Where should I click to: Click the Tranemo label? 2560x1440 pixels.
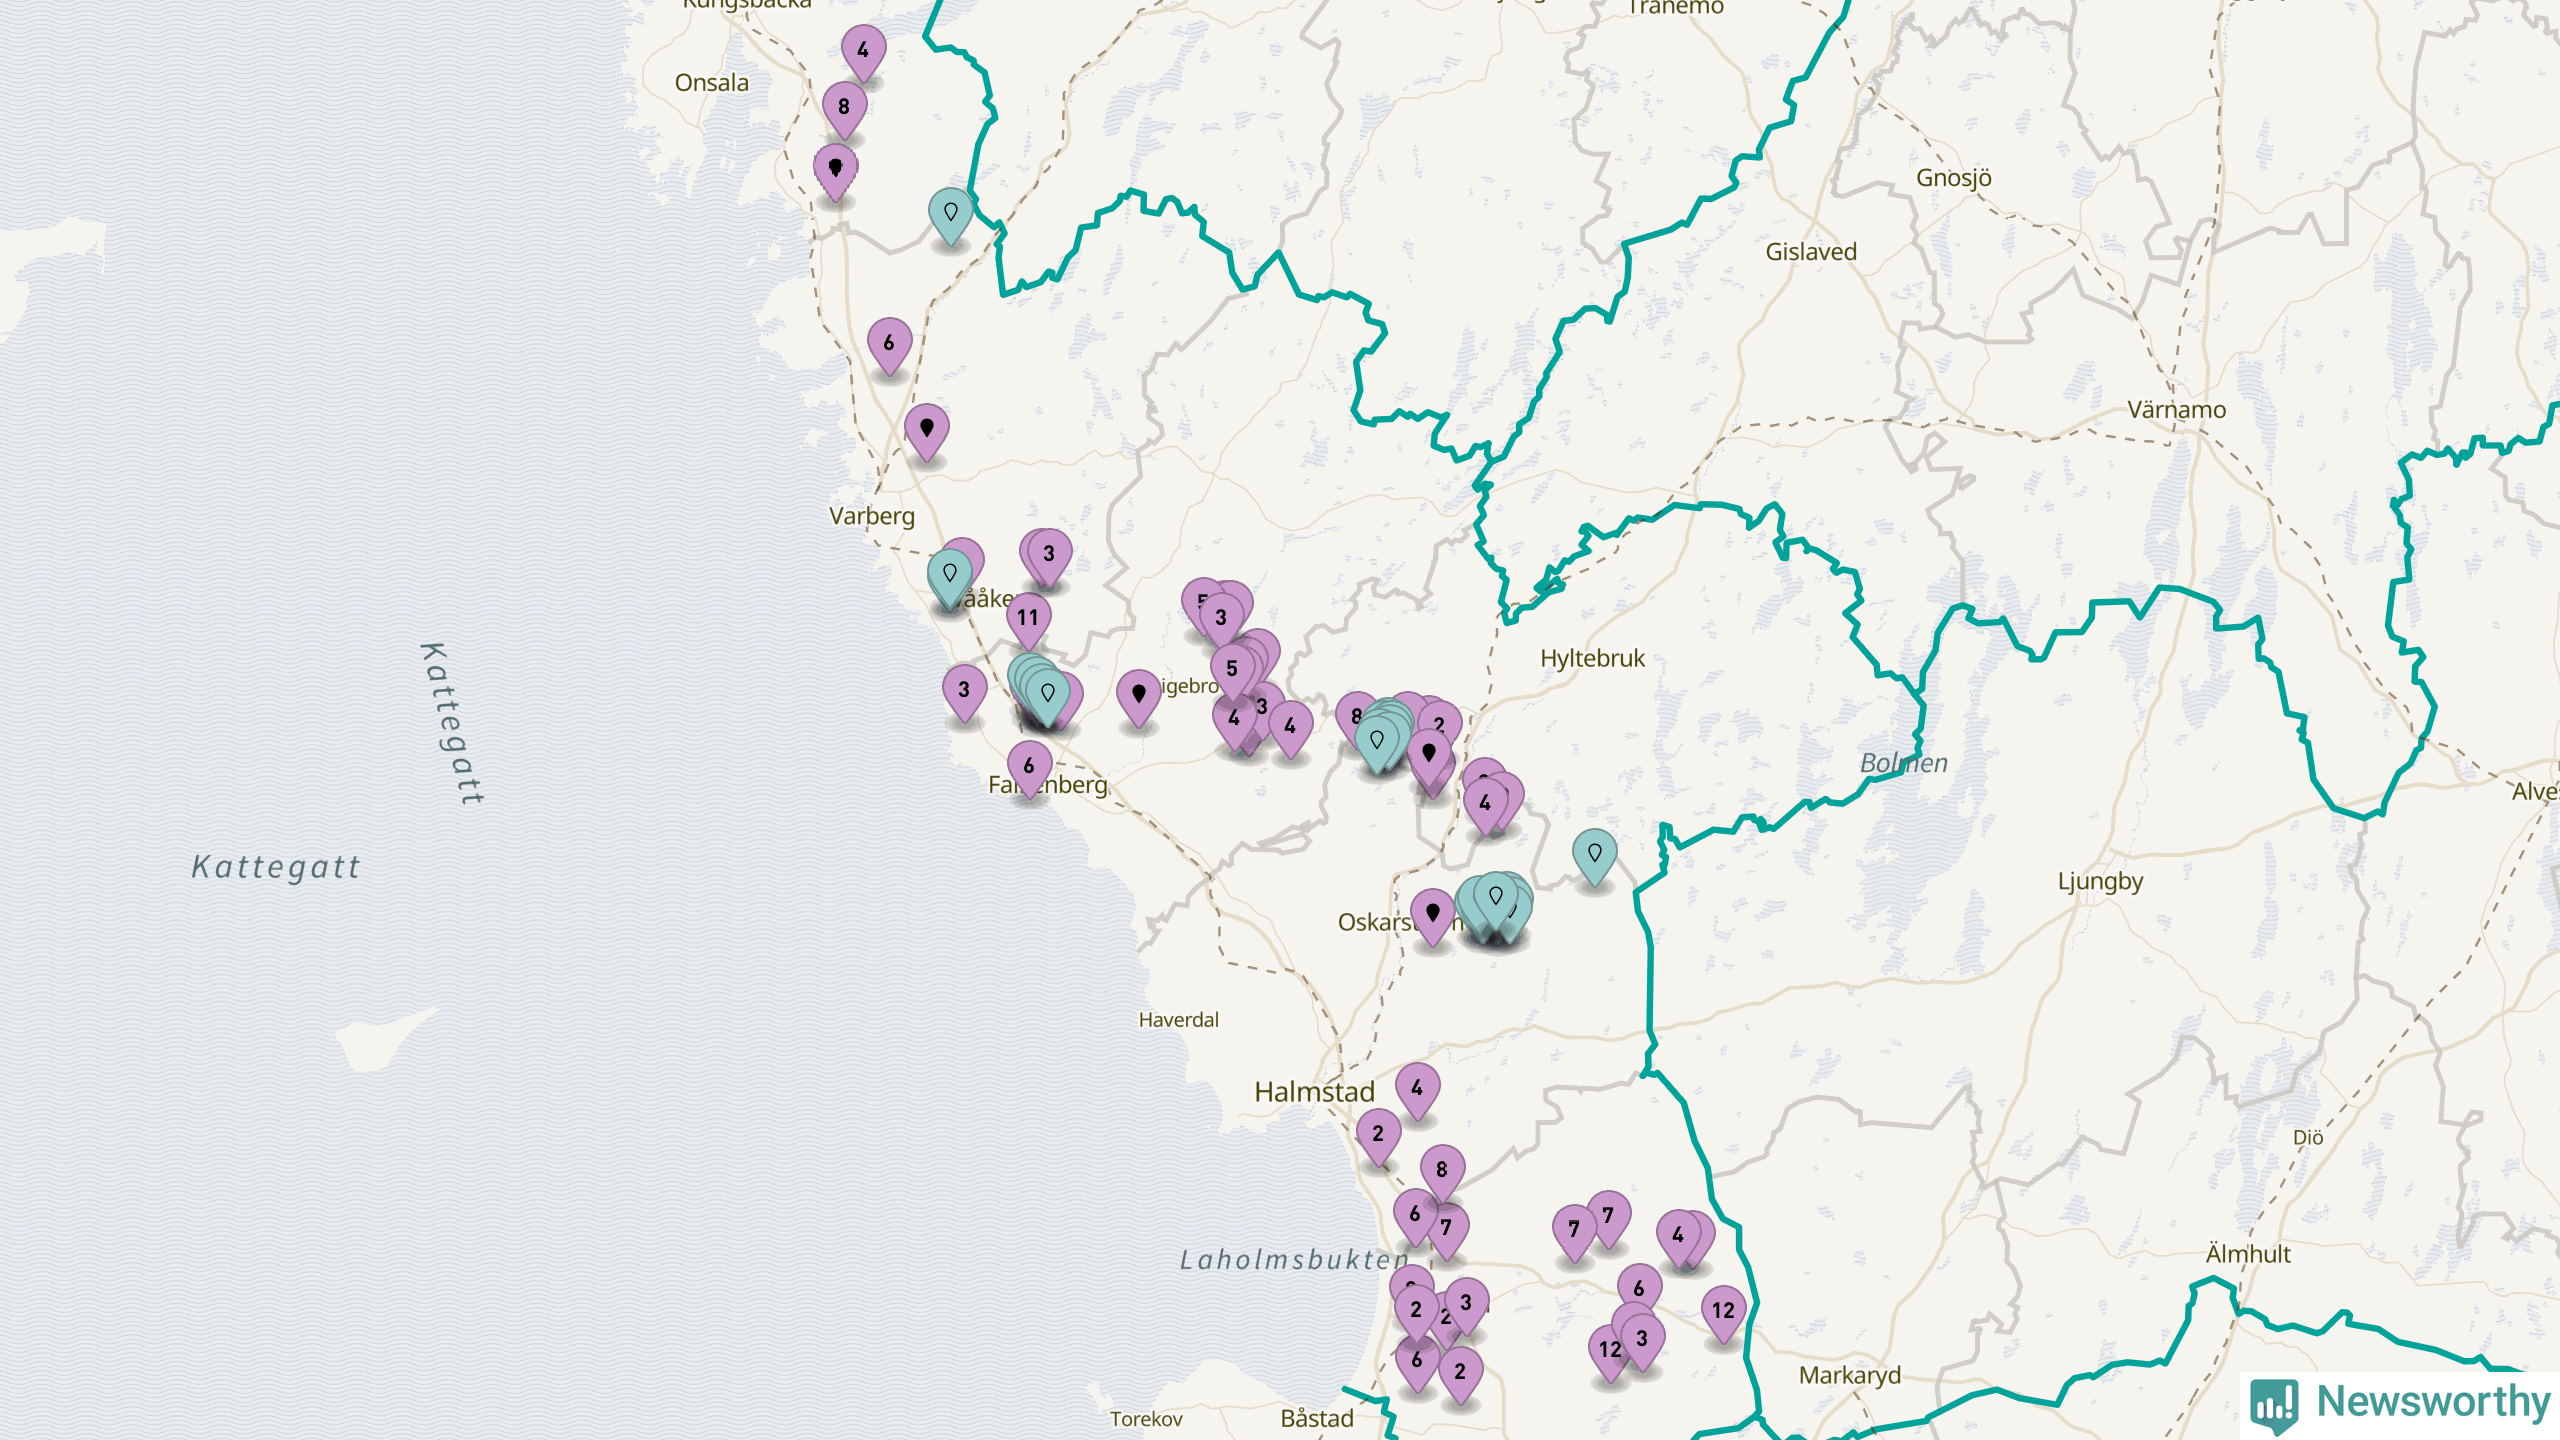(x=1676, y=8)
